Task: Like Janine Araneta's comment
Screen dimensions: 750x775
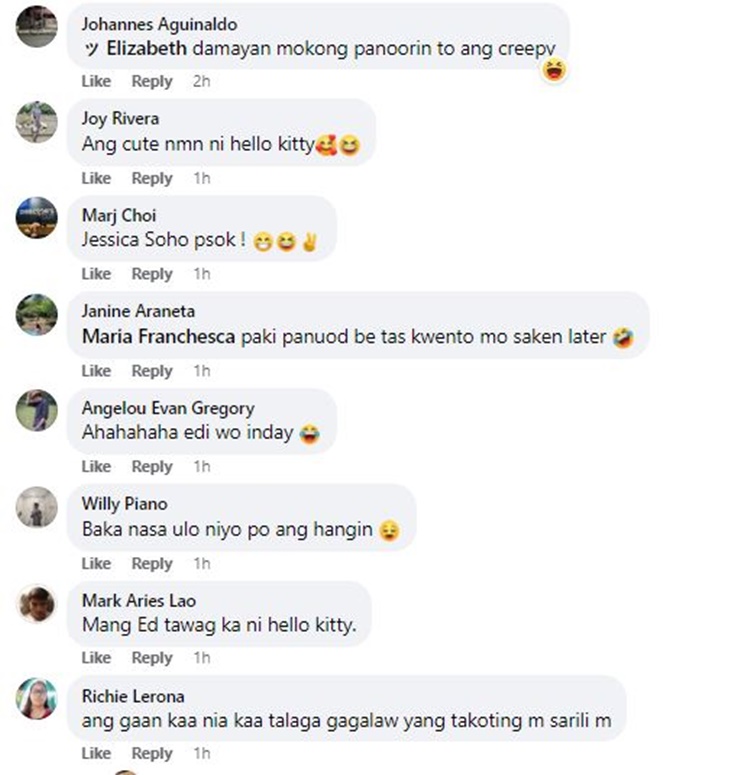Action: point(96,371)
